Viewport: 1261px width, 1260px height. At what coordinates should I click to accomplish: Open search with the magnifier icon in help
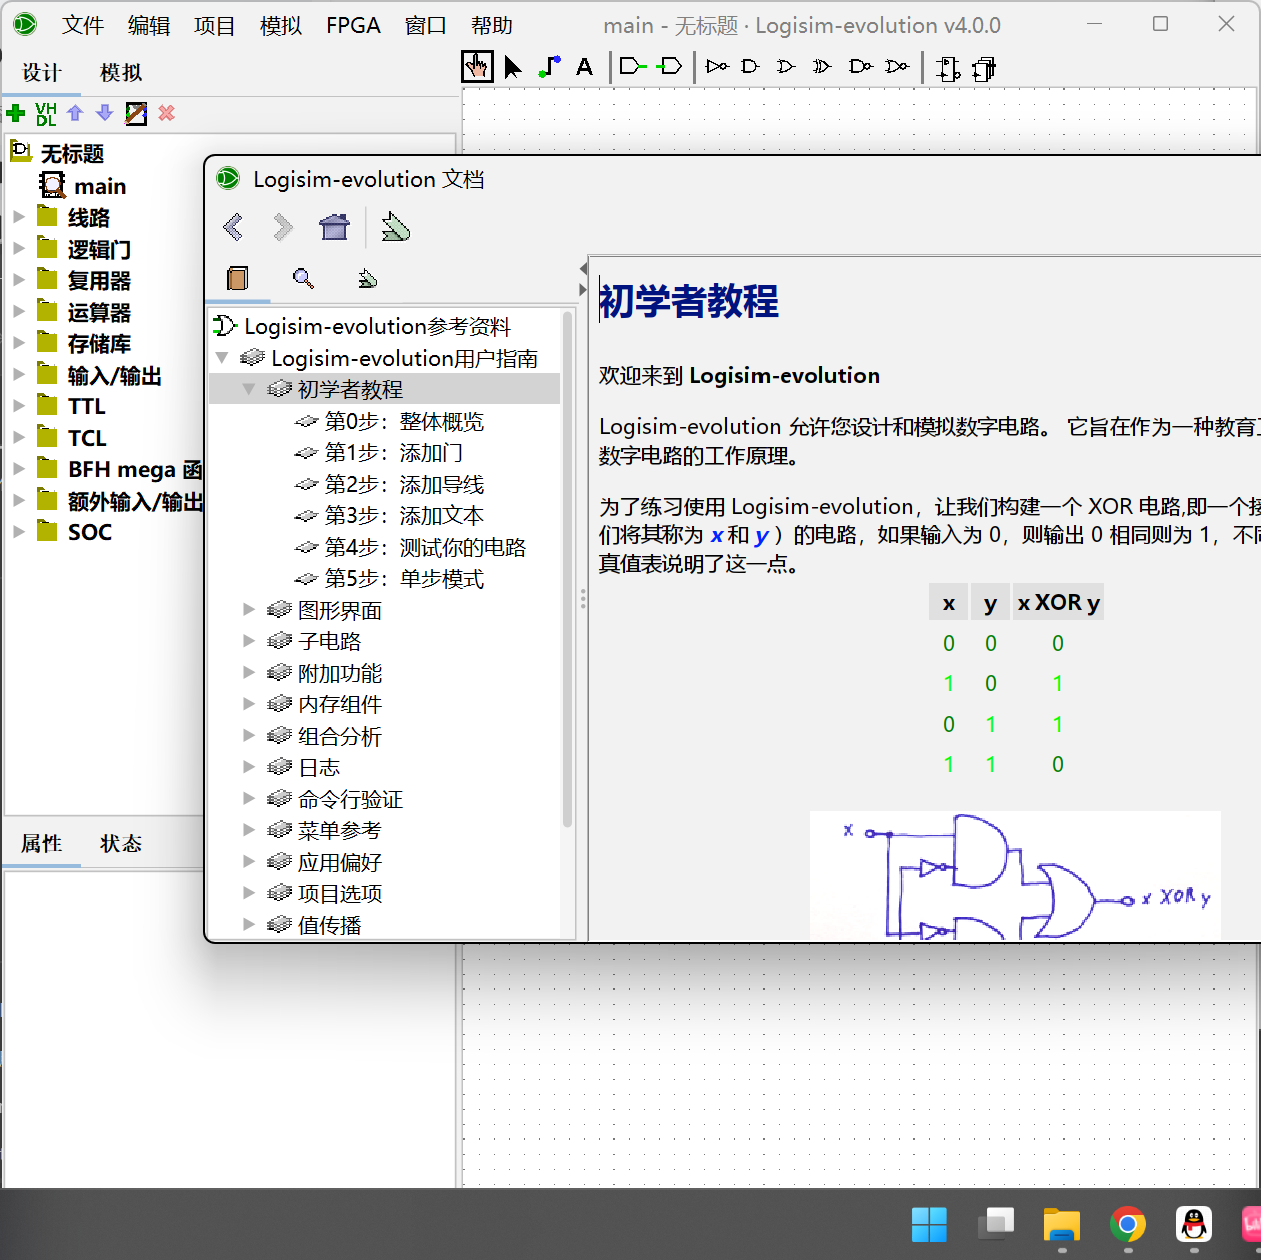point(303,279)
